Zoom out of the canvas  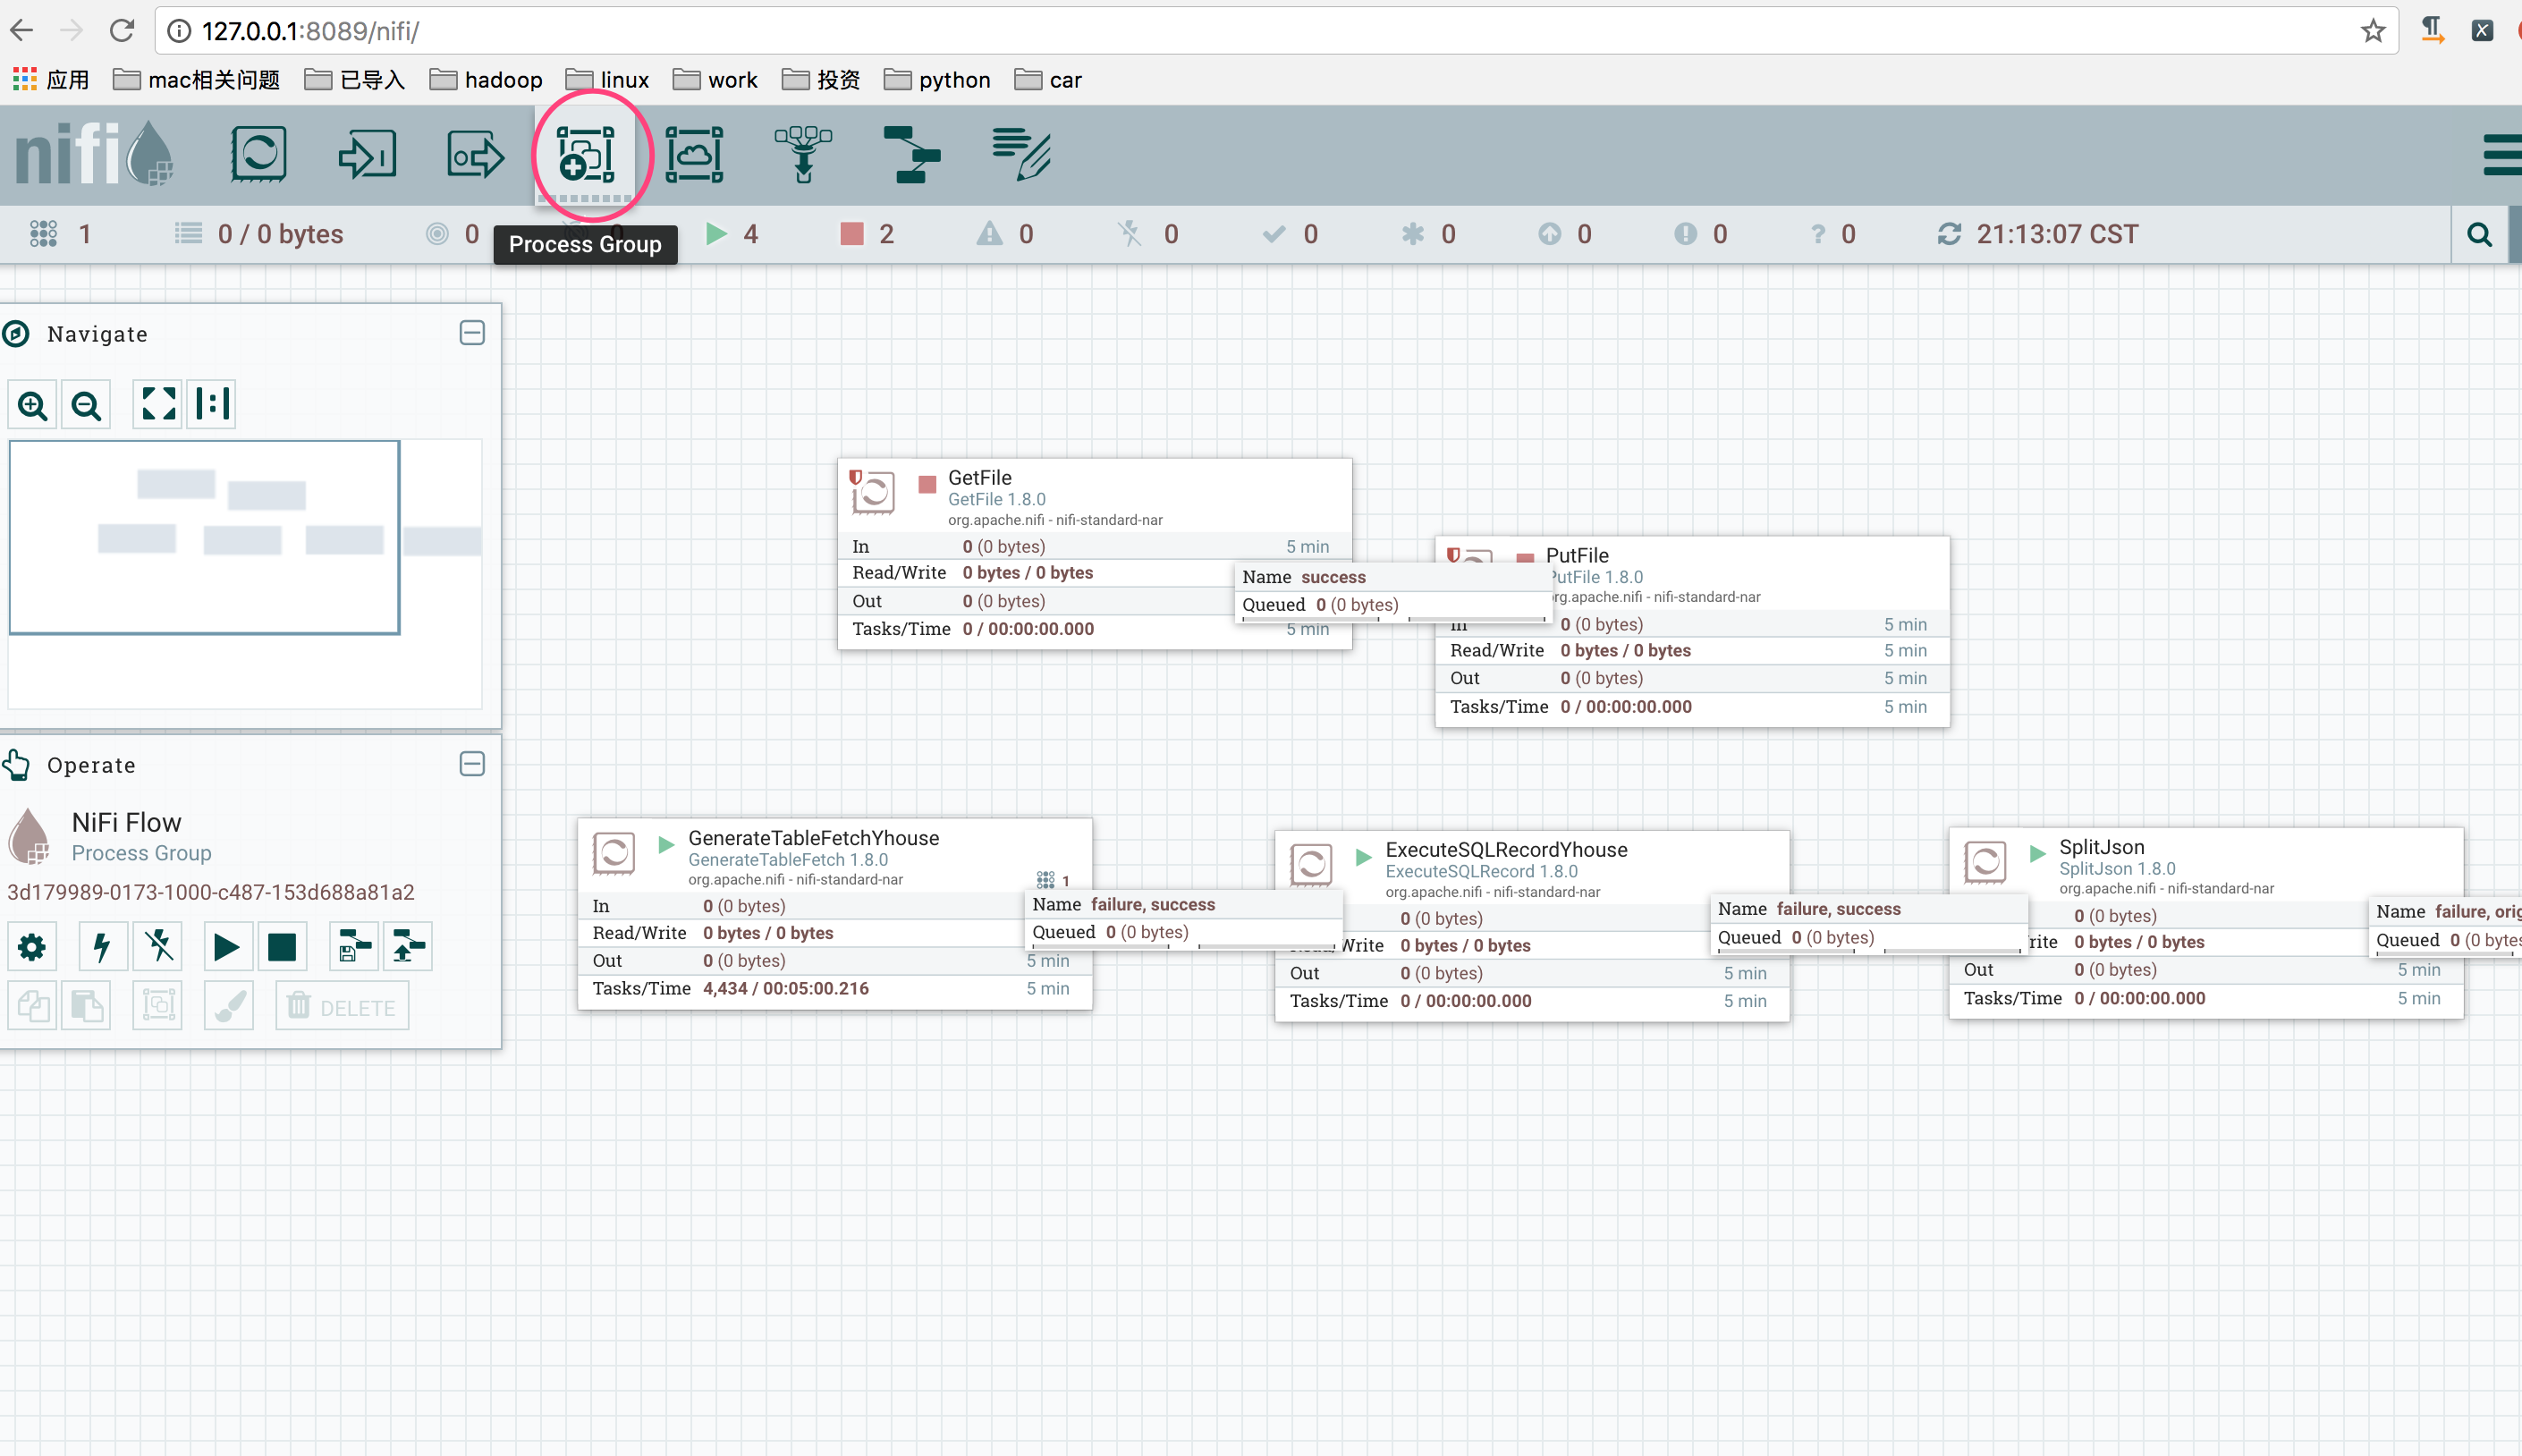point(86,405)
